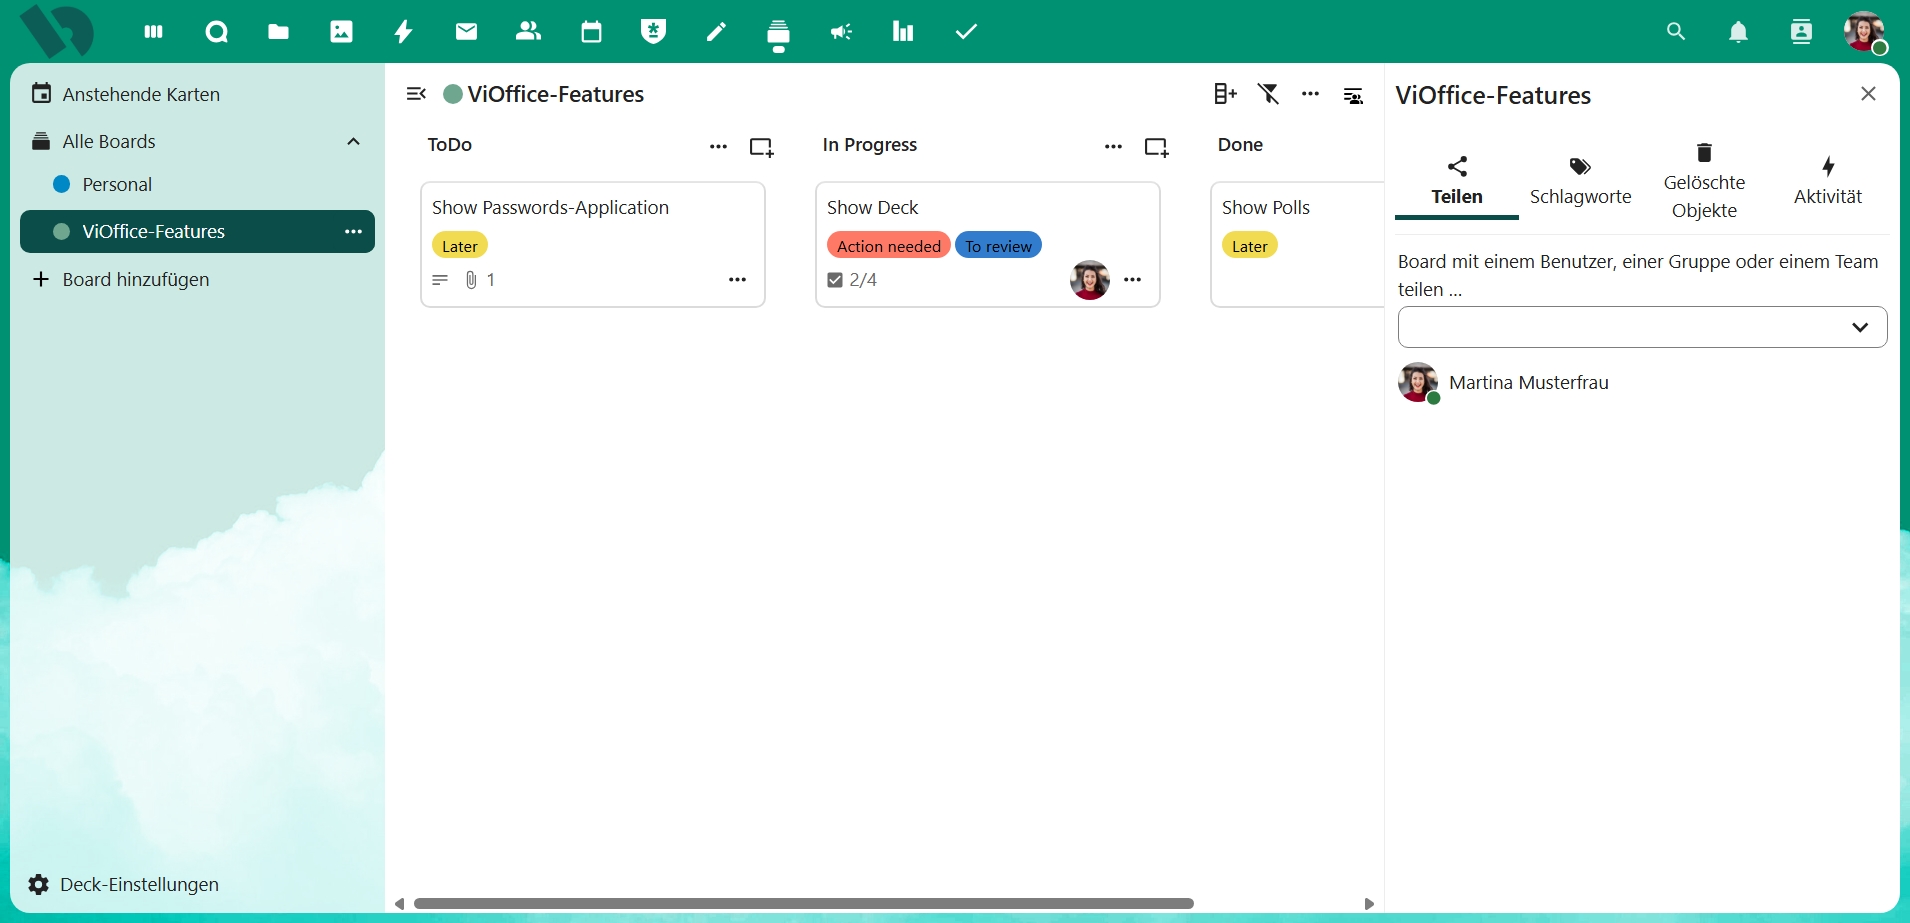This screenshot has height=923, width=1910.
Task: Open the Photos app
Action: (x=341, y=32)
